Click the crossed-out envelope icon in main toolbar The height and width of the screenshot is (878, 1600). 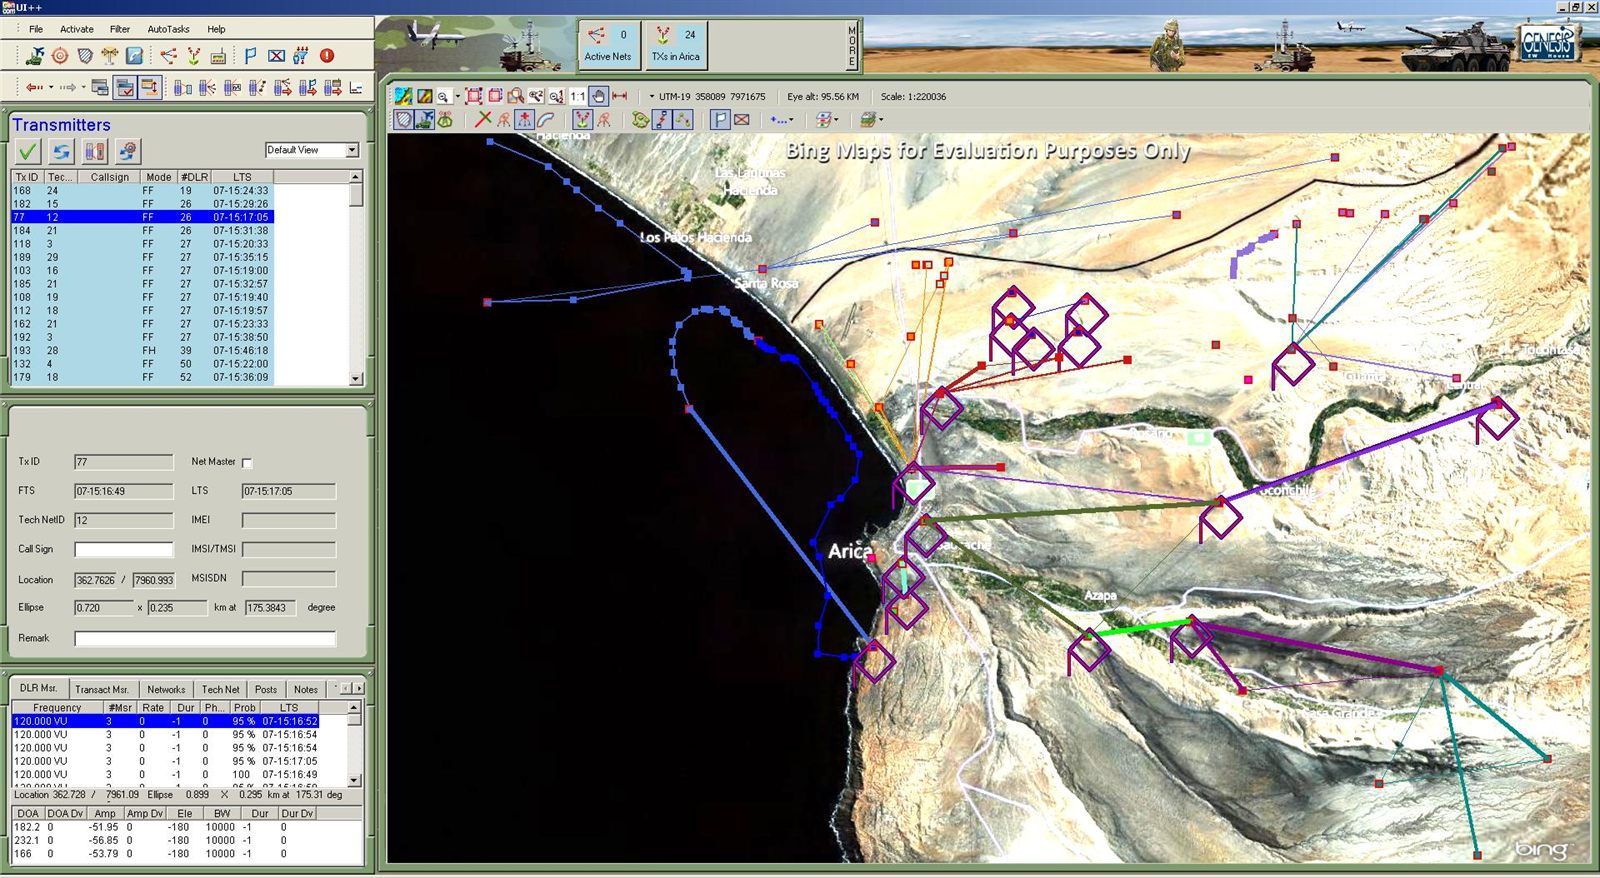[277, 56]
